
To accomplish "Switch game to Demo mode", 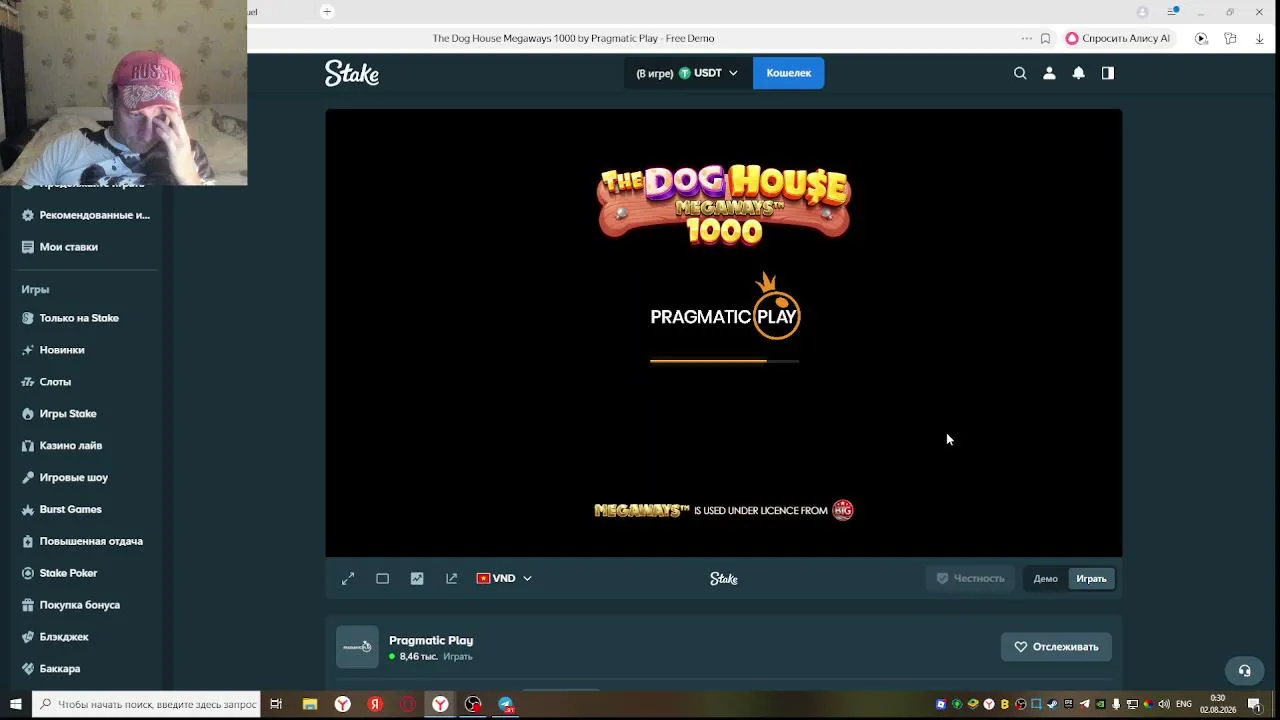I will [1045, 579].
